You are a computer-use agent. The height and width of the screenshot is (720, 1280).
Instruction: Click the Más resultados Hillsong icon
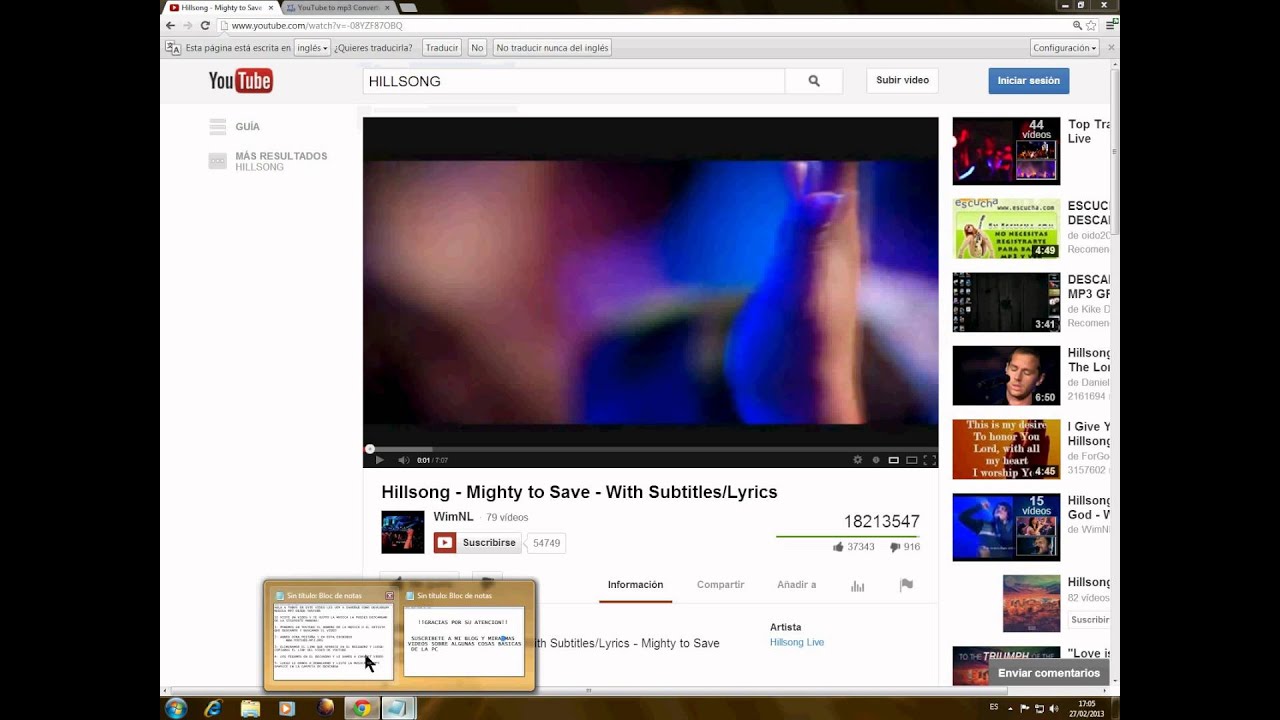coord(217,161)
